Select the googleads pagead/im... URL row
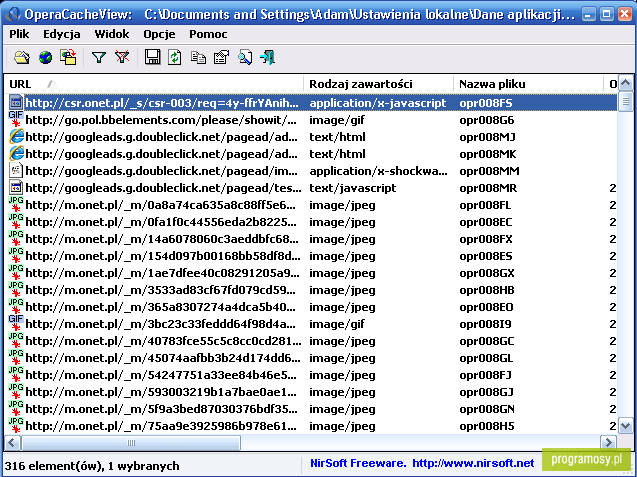This screenshot has width=637, height=477. [161, 171]
